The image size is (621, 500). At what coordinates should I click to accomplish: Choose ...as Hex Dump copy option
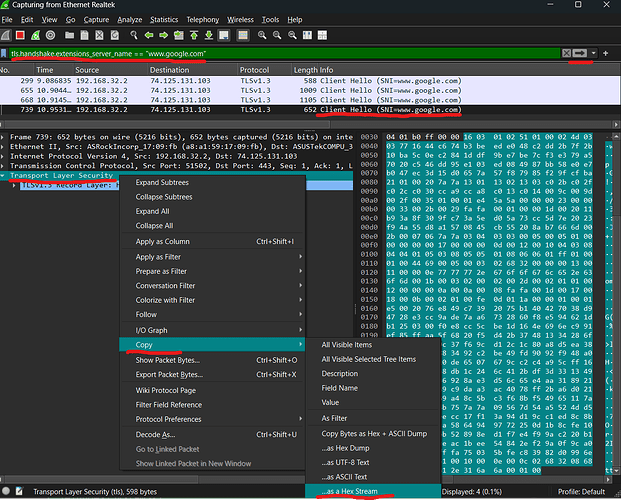[373, 448]
